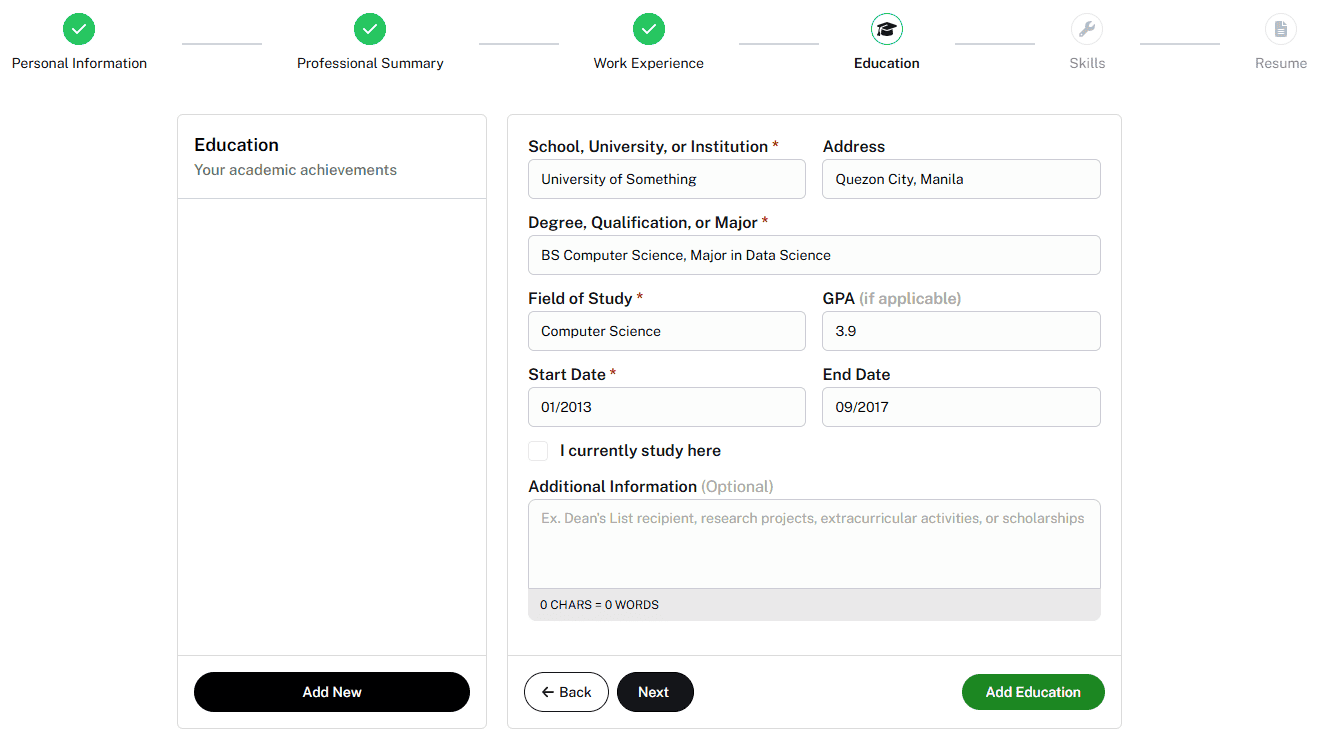Click the Personal Information green checkmark icon

[79, 29]
